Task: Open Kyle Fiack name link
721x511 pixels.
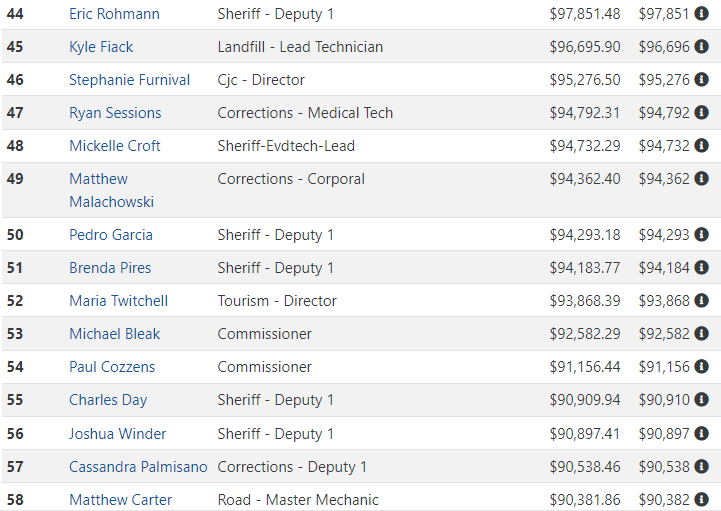Action: (101, 47)
